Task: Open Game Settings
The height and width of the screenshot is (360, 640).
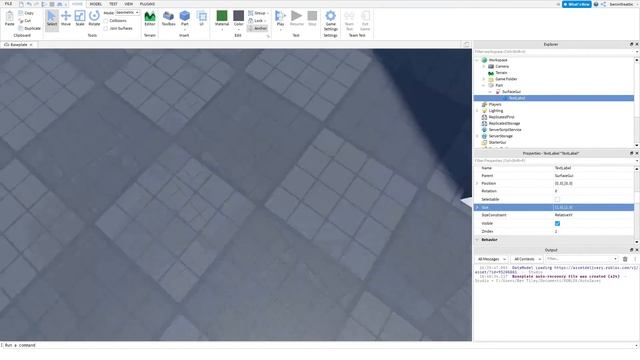Action: (331, 20)
